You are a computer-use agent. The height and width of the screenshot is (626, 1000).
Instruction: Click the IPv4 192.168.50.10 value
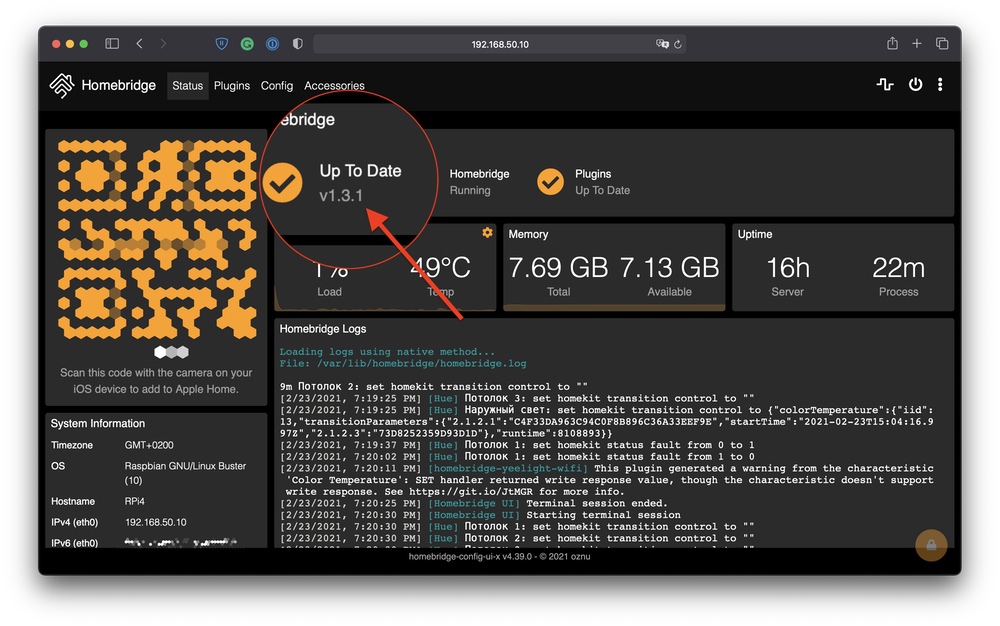pyautogui.click(x=156, y=522)
